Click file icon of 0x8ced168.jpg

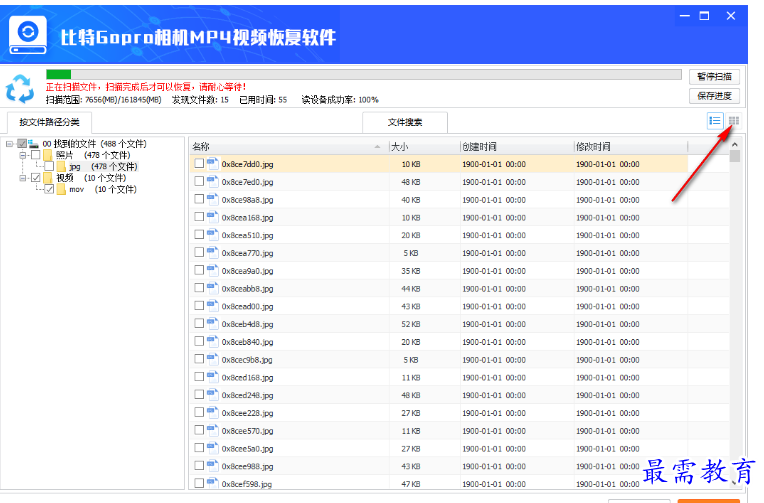tap(212, 377)
